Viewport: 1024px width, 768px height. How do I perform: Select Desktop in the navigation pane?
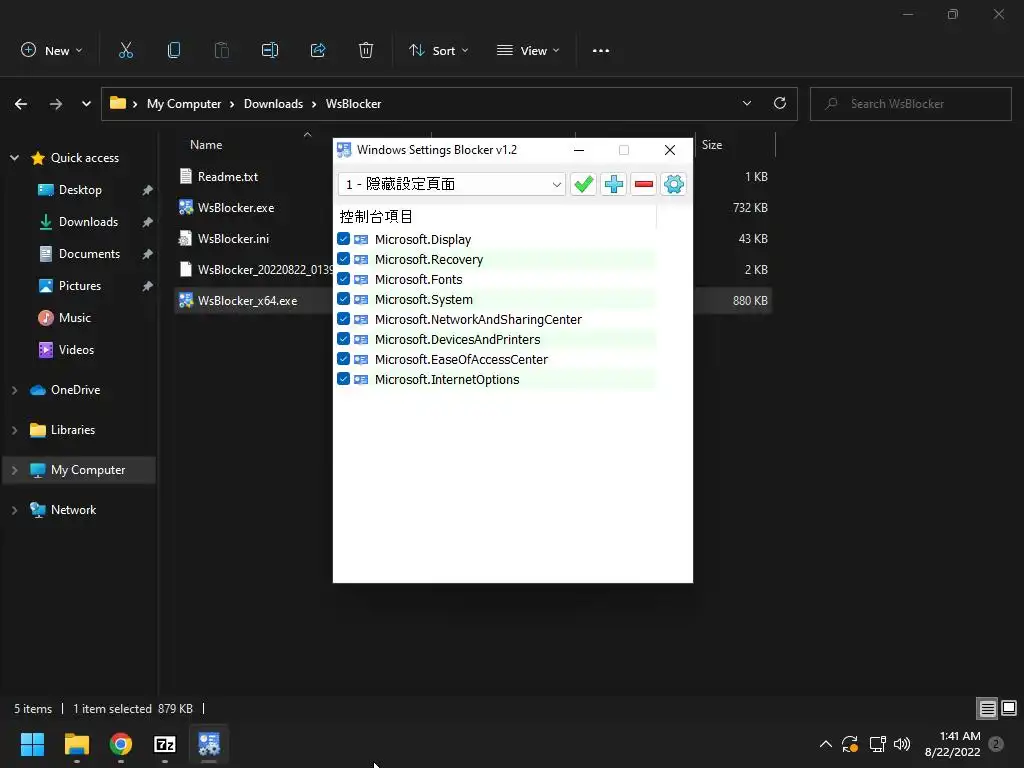80,190
